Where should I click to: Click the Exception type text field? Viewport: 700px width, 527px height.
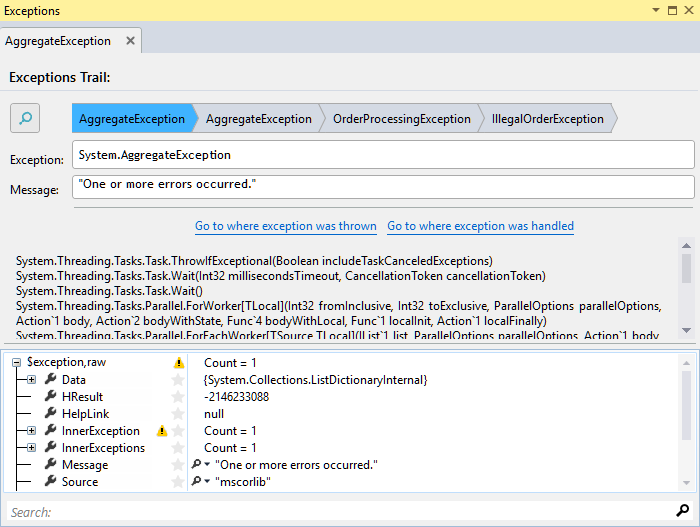(383, 155)
